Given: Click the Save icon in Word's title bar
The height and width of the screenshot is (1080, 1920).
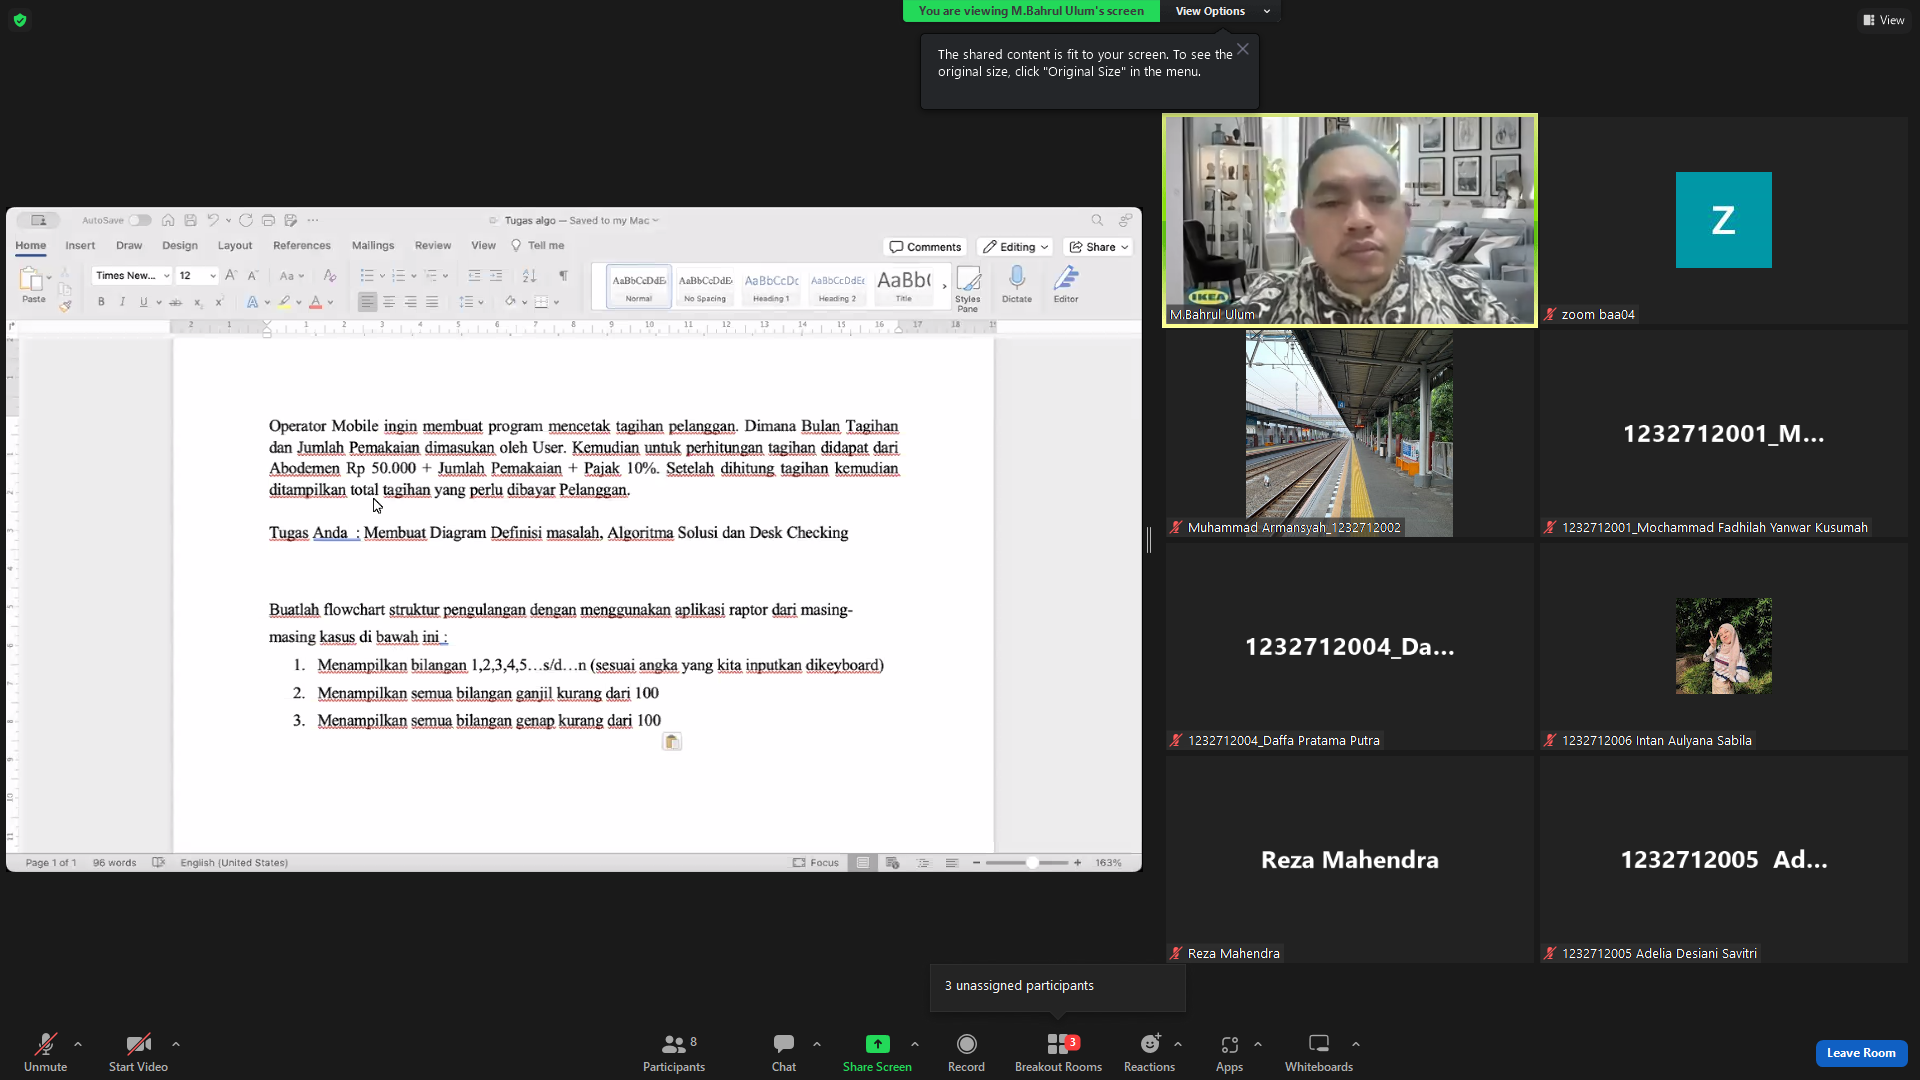Looking at the screenshot, I should point(190,220).
